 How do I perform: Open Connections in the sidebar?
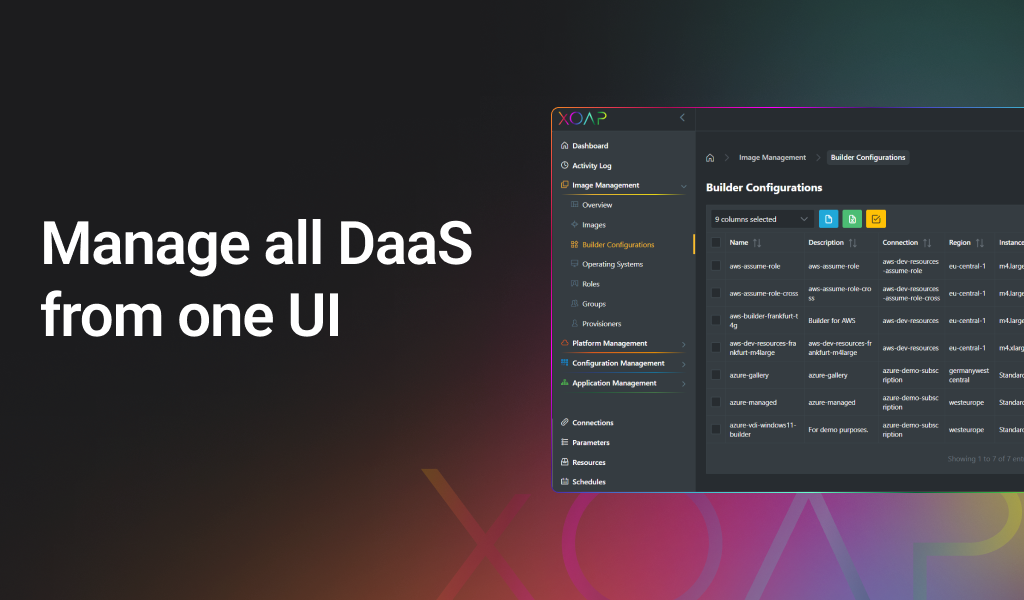(x=592, y=422)
